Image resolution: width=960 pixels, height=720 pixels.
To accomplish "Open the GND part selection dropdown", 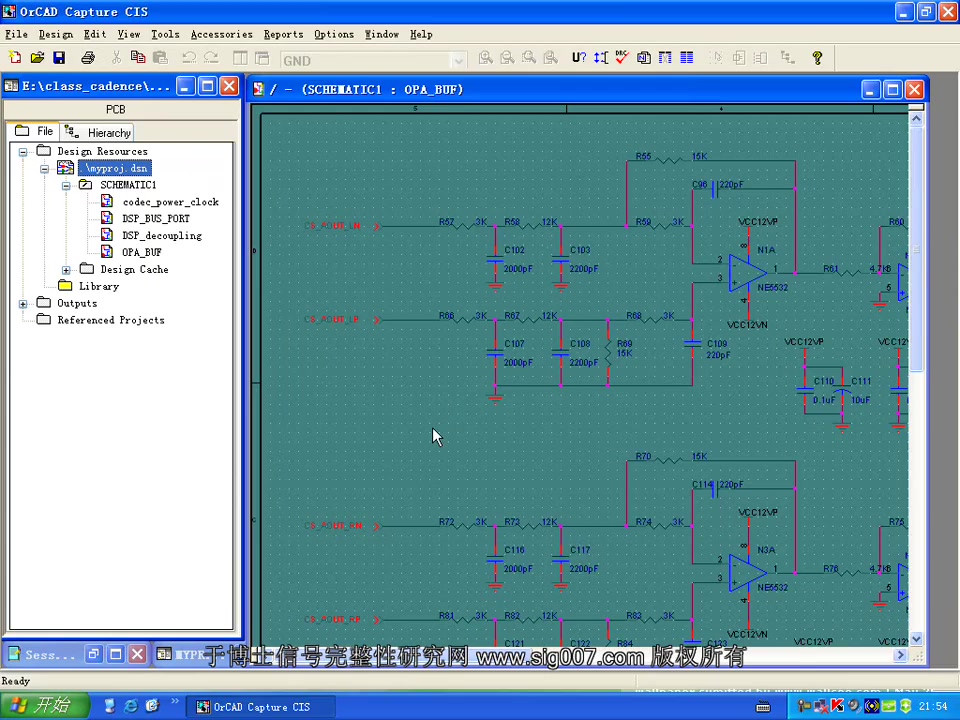I will tap(458, 60).
